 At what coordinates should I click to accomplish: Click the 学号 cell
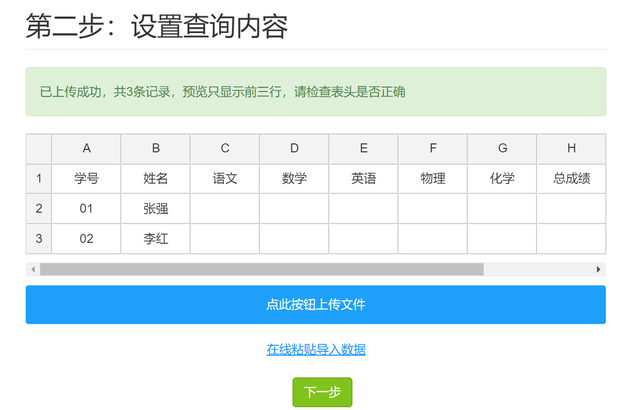tap(86, 179)
